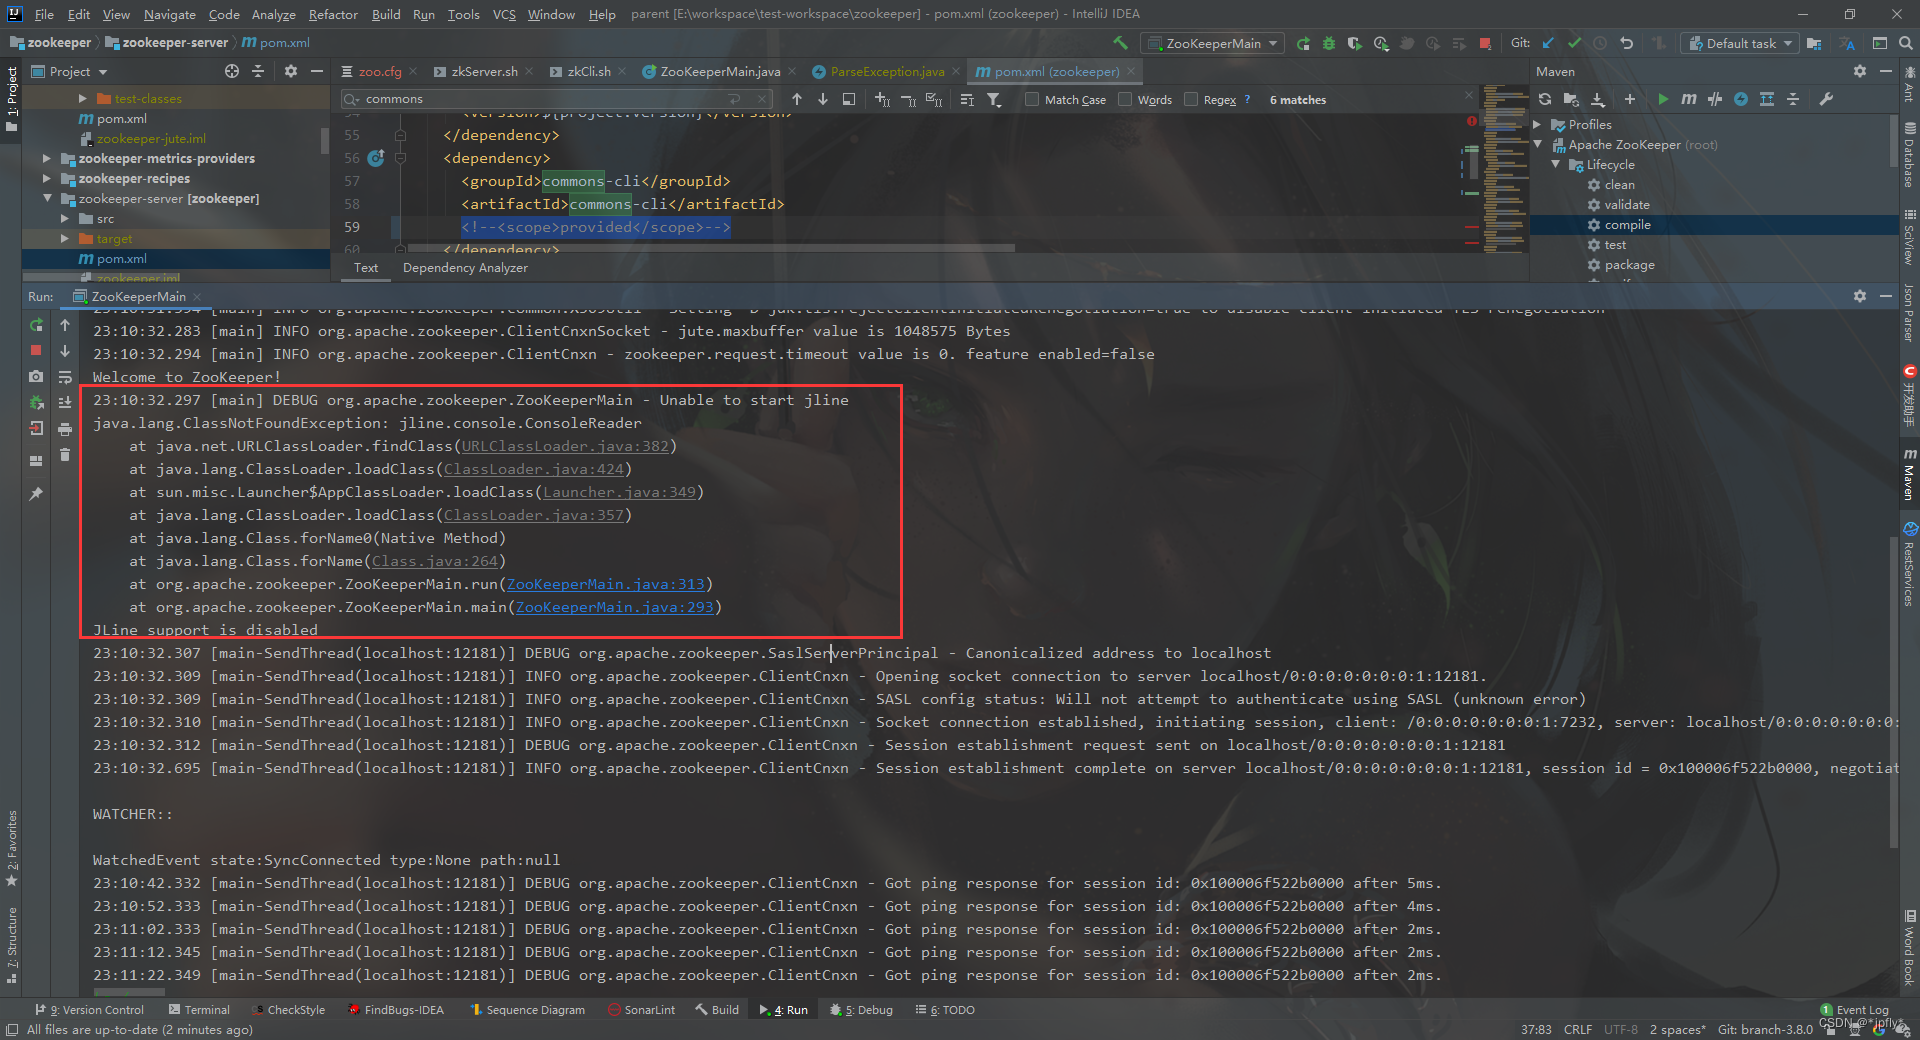Collapse the zookeeper-server module
Screen dimensions: 1920x1040
coord(46,198)
